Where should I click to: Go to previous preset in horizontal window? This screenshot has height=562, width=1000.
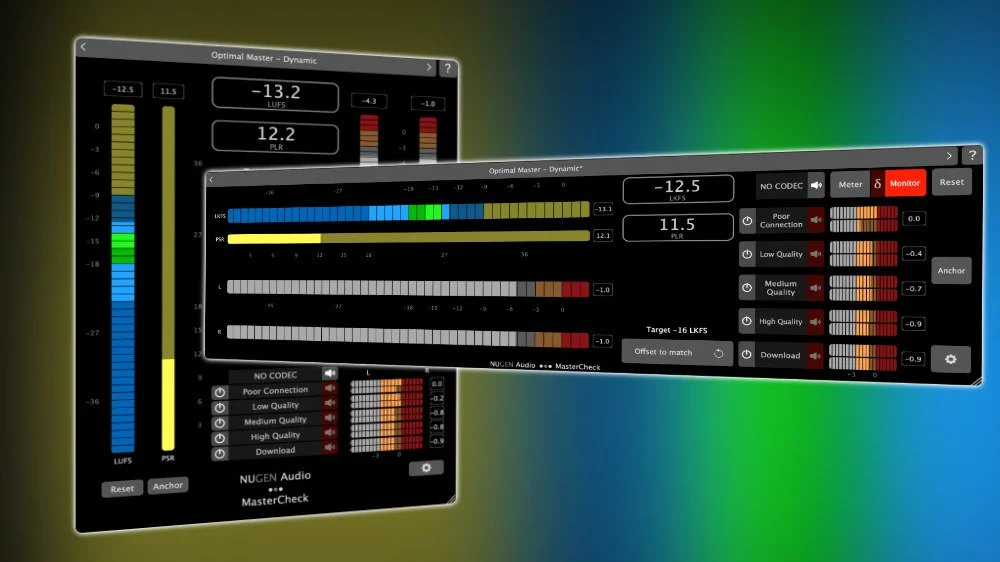[x=211, y=179]
